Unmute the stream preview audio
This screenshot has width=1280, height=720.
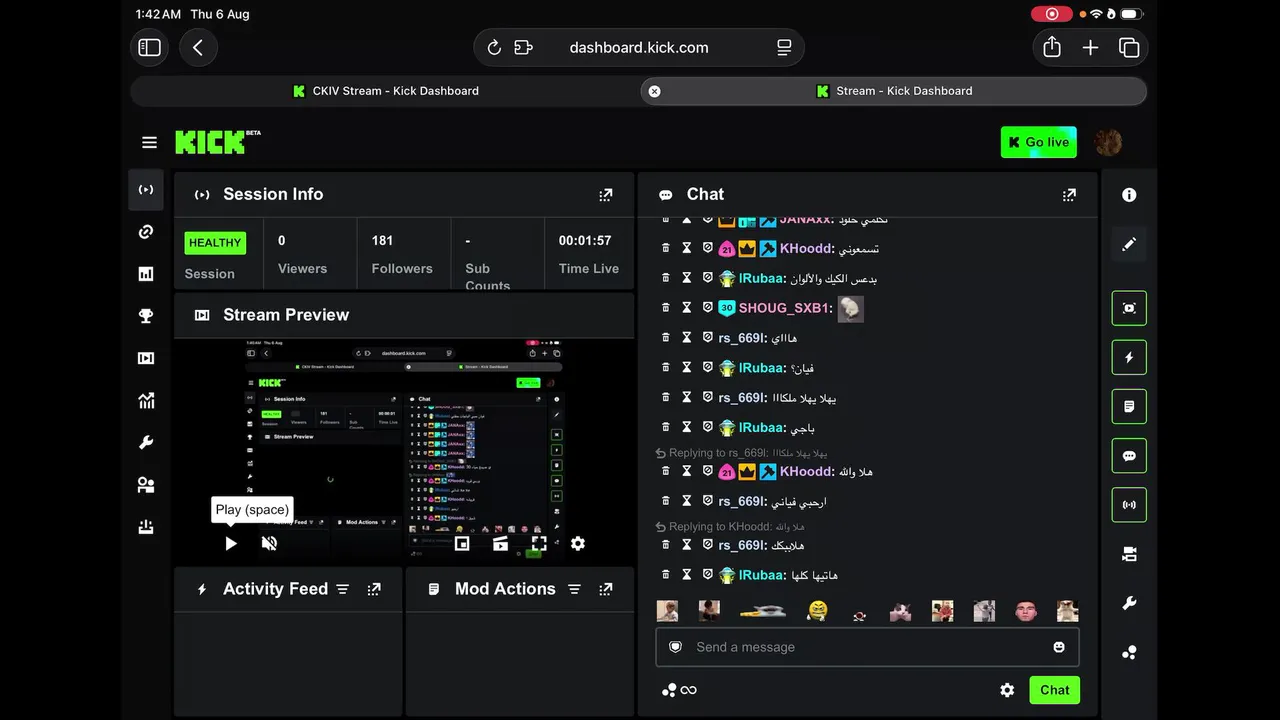pyautogui.click(x=269, y=543)
